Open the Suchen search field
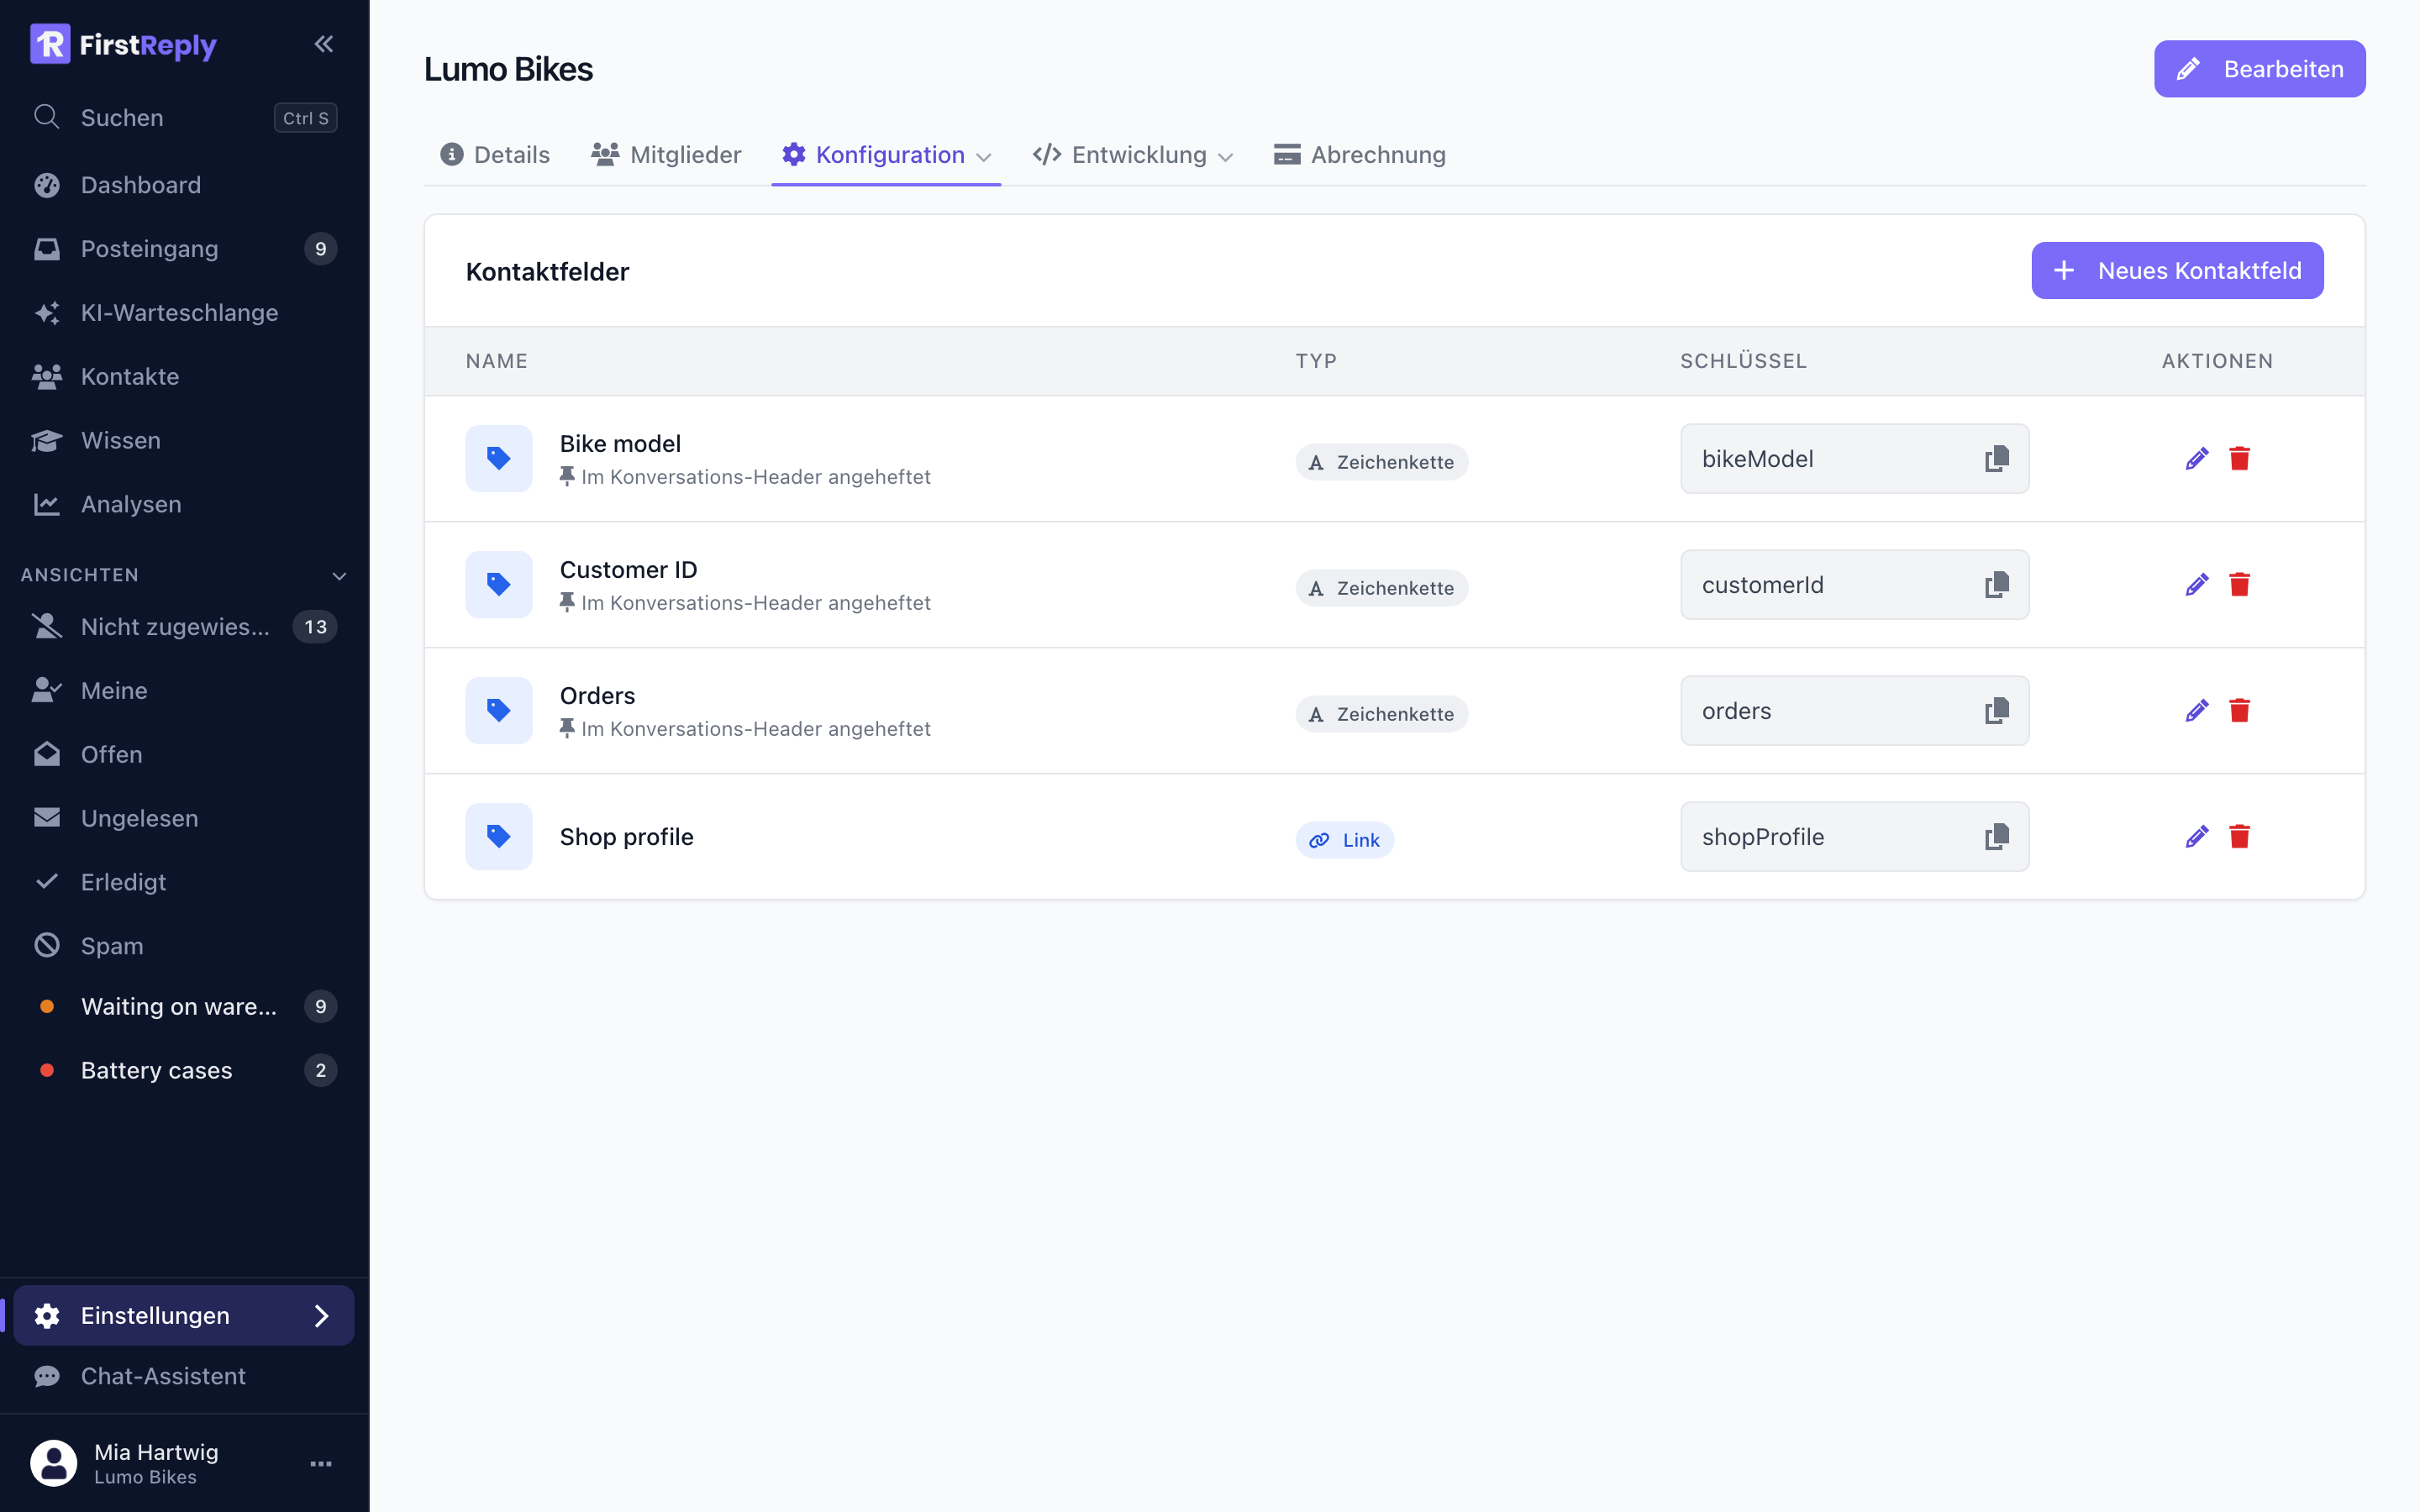This screenshot has width=2420, height=1512. pyautogui.click(x=185, y=118)
